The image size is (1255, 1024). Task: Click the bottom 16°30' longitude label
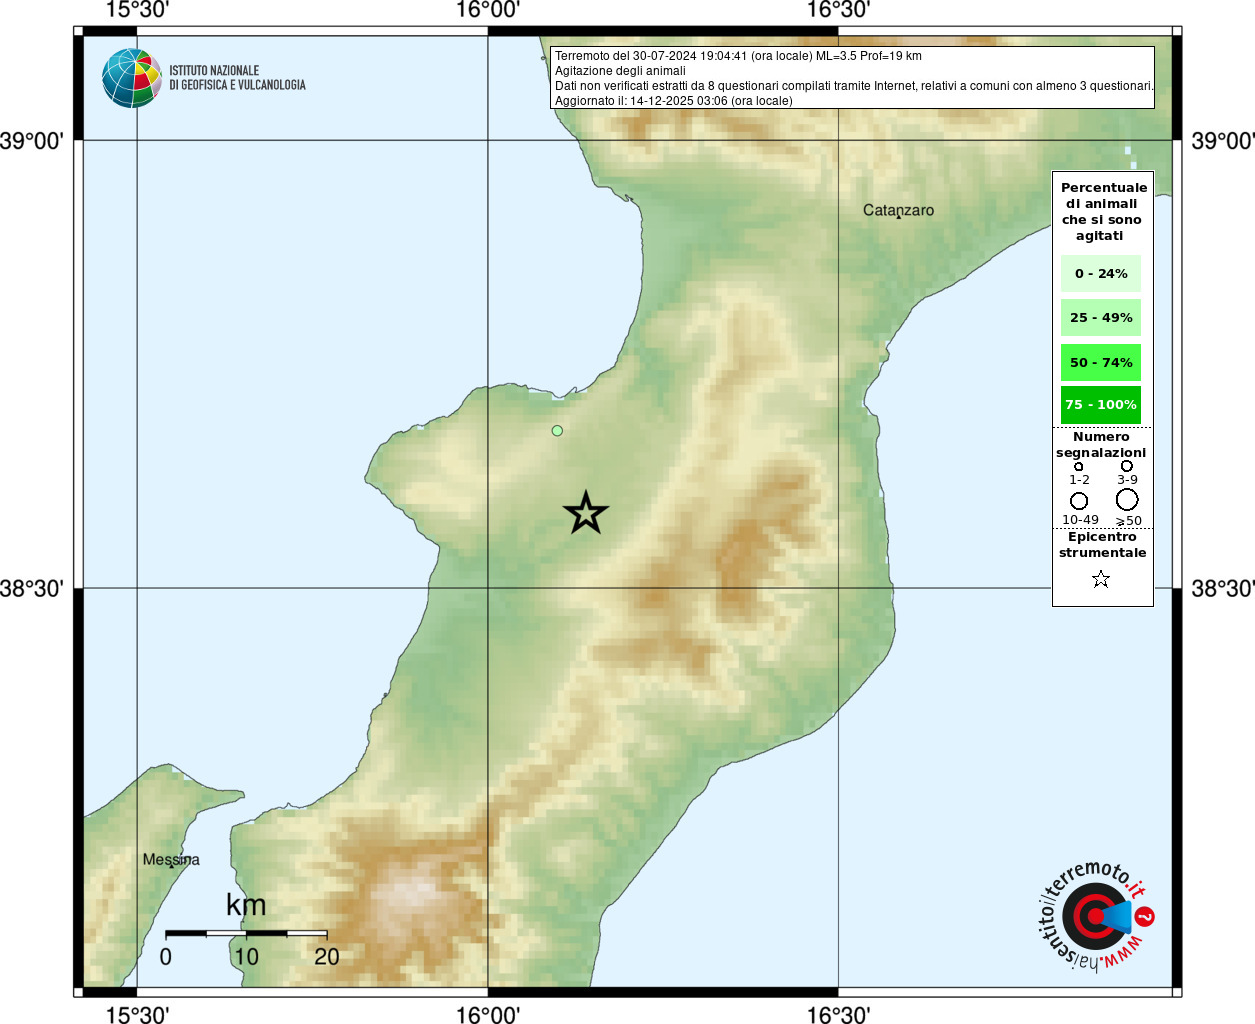[839, 1014]
